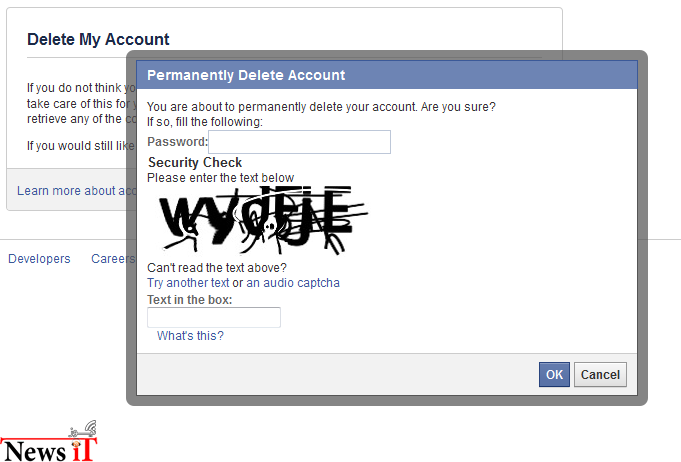Focus the 'Text in the box' captcha field

214,317
